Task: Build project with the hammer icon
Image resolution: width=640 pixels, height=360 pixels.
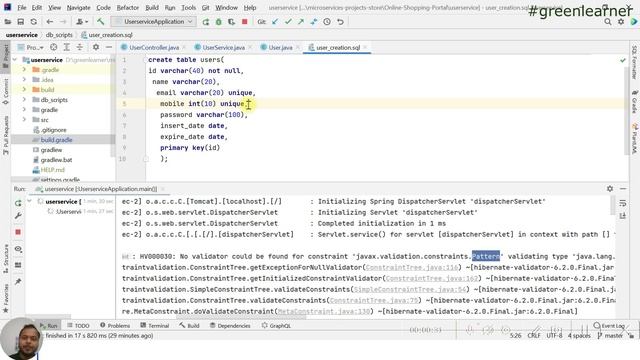Action: click(100, 22)
